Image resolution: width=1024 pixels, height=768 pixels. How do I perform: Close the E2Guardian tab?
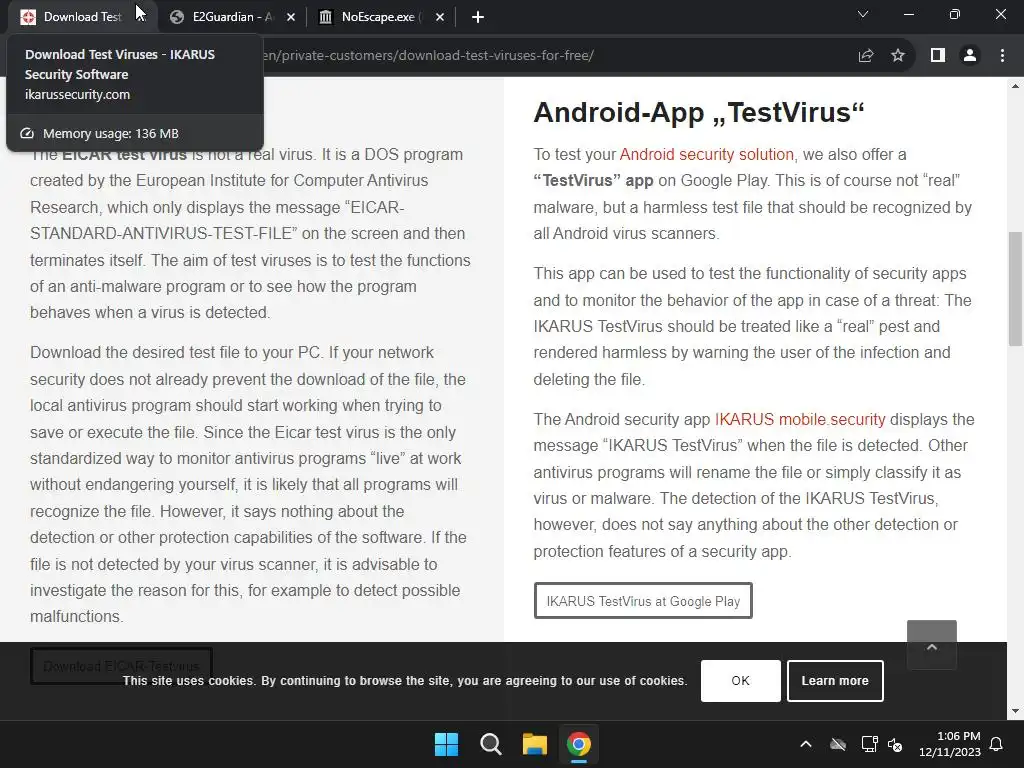pyautogui.click(x=291, y=17)
